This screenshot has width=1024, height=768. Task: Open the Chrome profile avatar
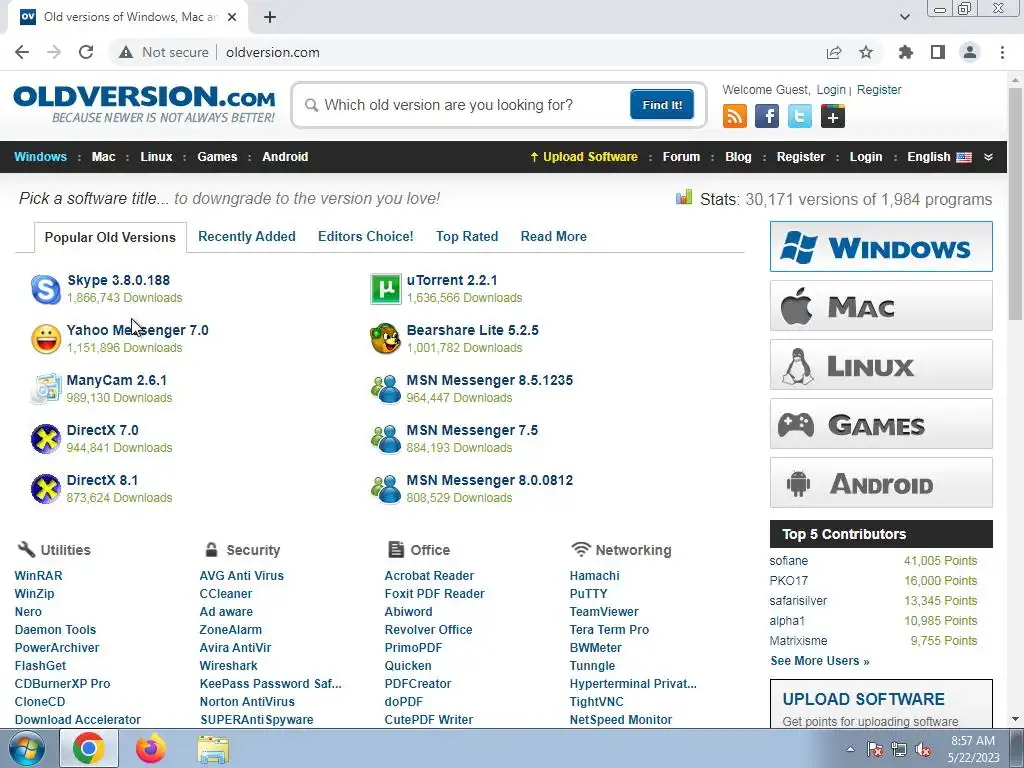(970, 52)
